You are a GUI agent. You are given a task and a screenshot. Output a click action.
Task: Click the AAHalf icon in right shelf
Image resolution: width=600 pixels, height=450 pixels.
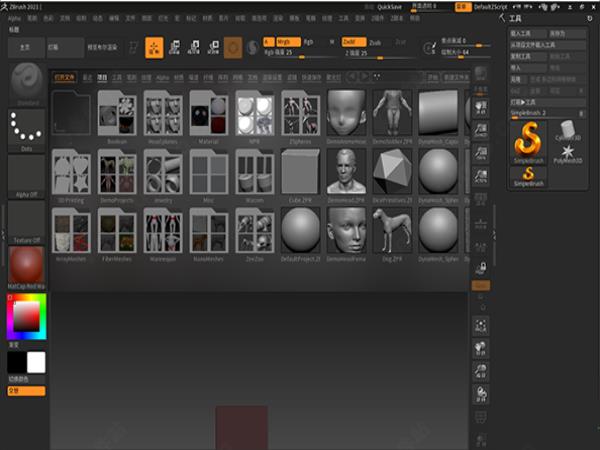(481, 176)
